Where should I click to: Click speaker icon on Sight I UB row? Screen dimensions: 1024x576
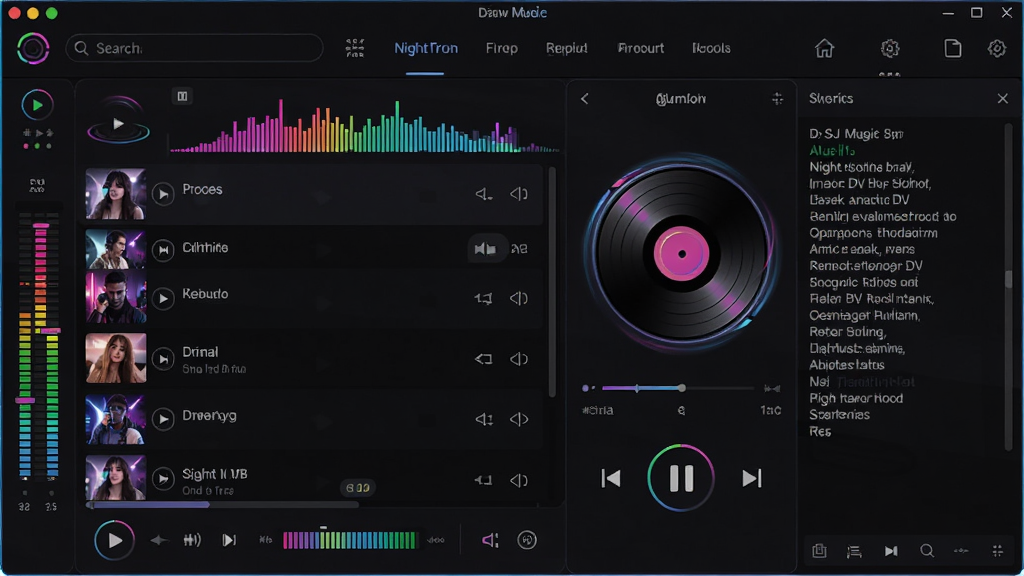point(483,480)
